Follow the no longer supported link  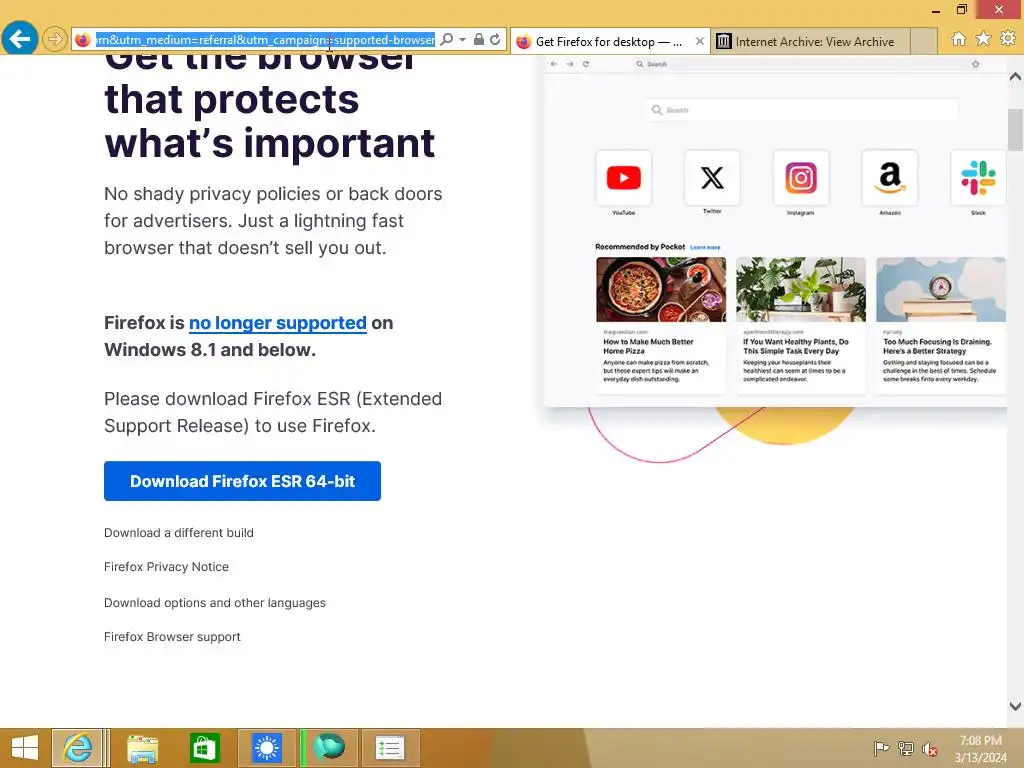point(278,323)
